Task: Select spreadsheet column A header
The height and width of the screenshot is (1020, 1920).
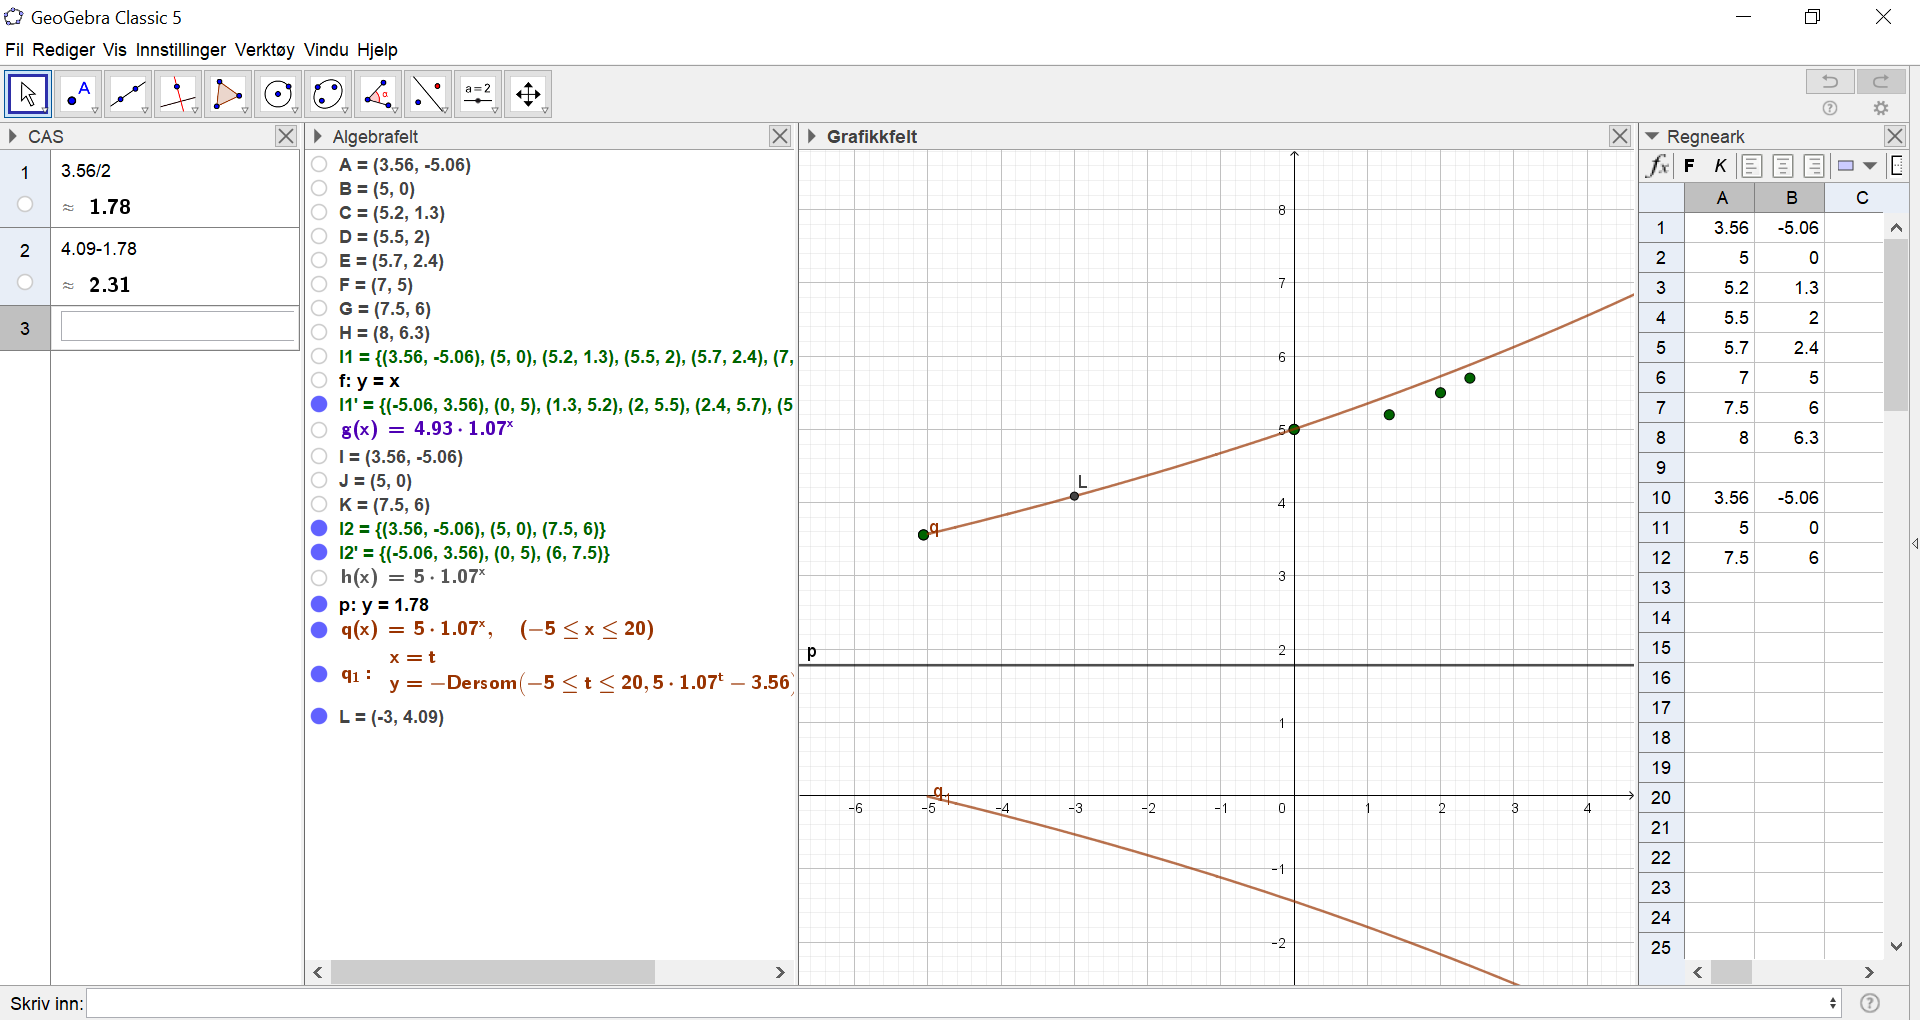Action: (1721, 198)
